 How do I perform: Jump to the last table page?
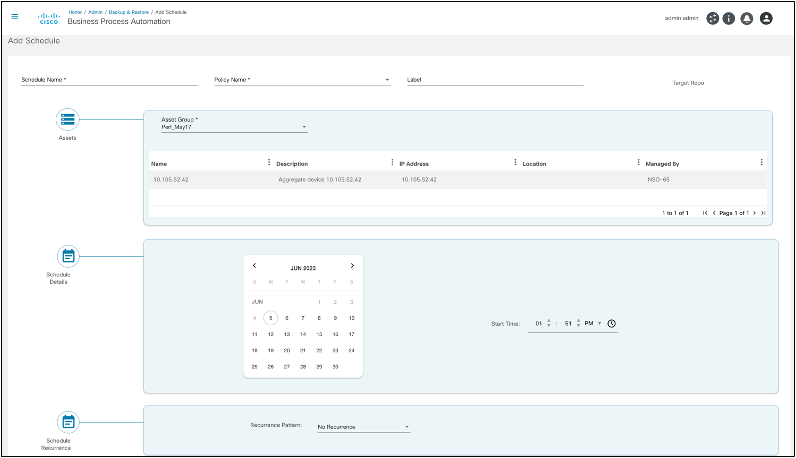click(762, 213)
